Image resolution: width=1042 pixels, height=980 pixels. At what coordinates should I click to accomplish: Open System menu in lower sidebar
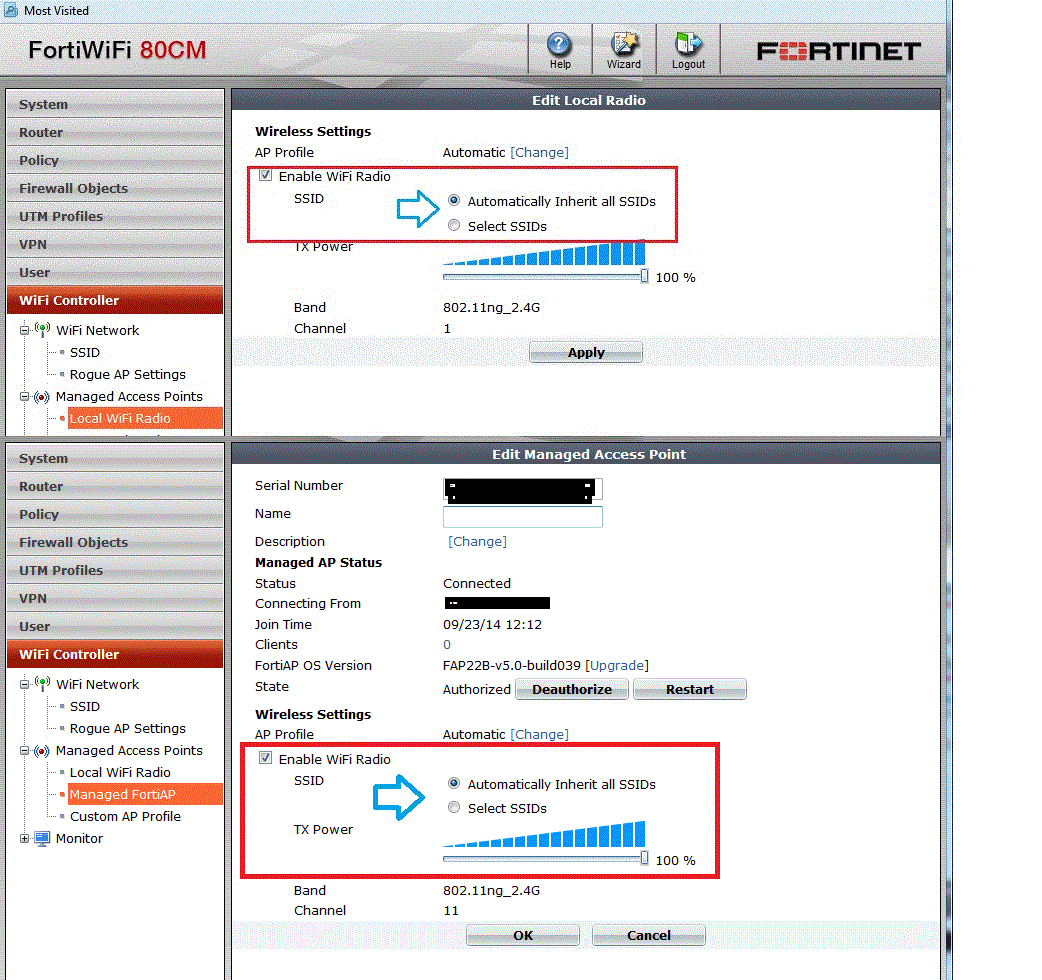coord(115,458)
